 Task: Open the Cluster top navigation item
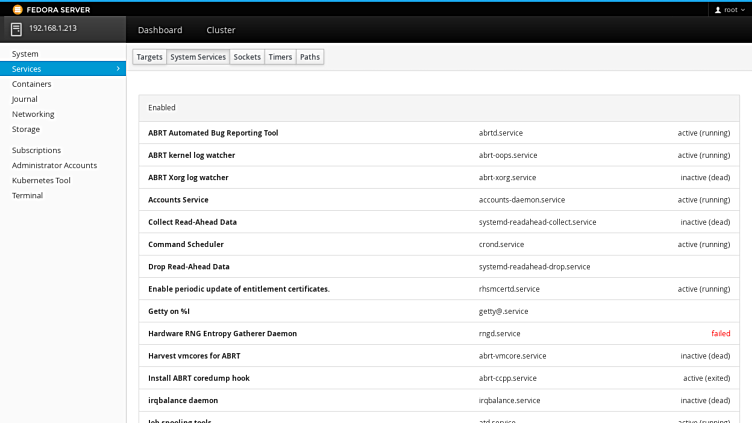click(220, 30)
